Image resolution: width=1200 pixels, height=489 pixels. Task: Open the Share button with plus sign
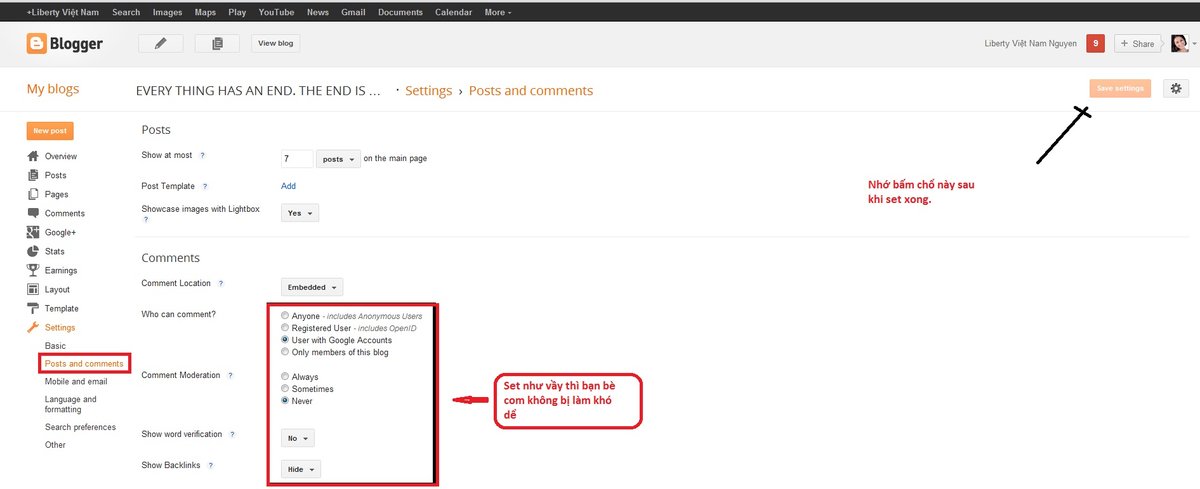1137,43
